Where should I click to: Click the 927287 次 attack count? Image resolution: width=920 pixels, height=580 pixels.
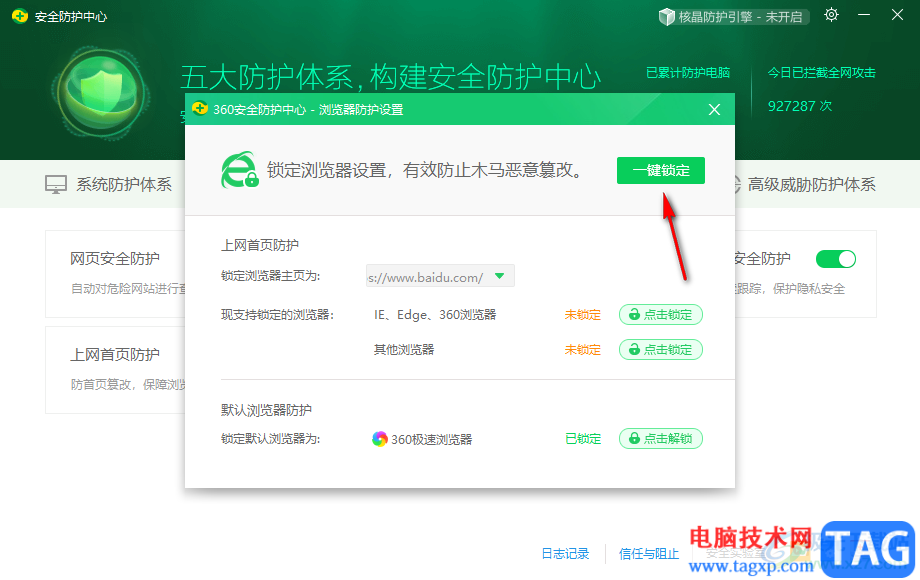click(x=800, y=106)
